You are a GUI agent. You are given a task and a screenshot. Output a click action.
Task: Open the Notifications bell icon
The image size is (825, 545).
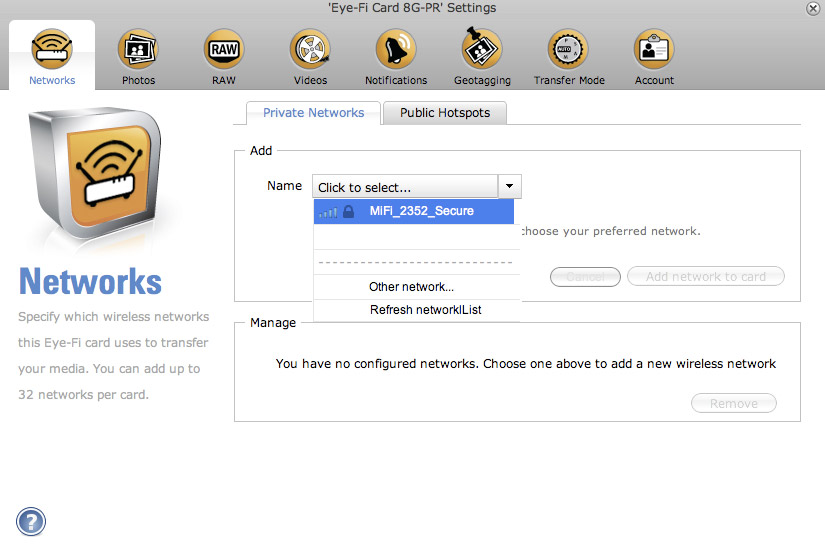click(396, 49)
